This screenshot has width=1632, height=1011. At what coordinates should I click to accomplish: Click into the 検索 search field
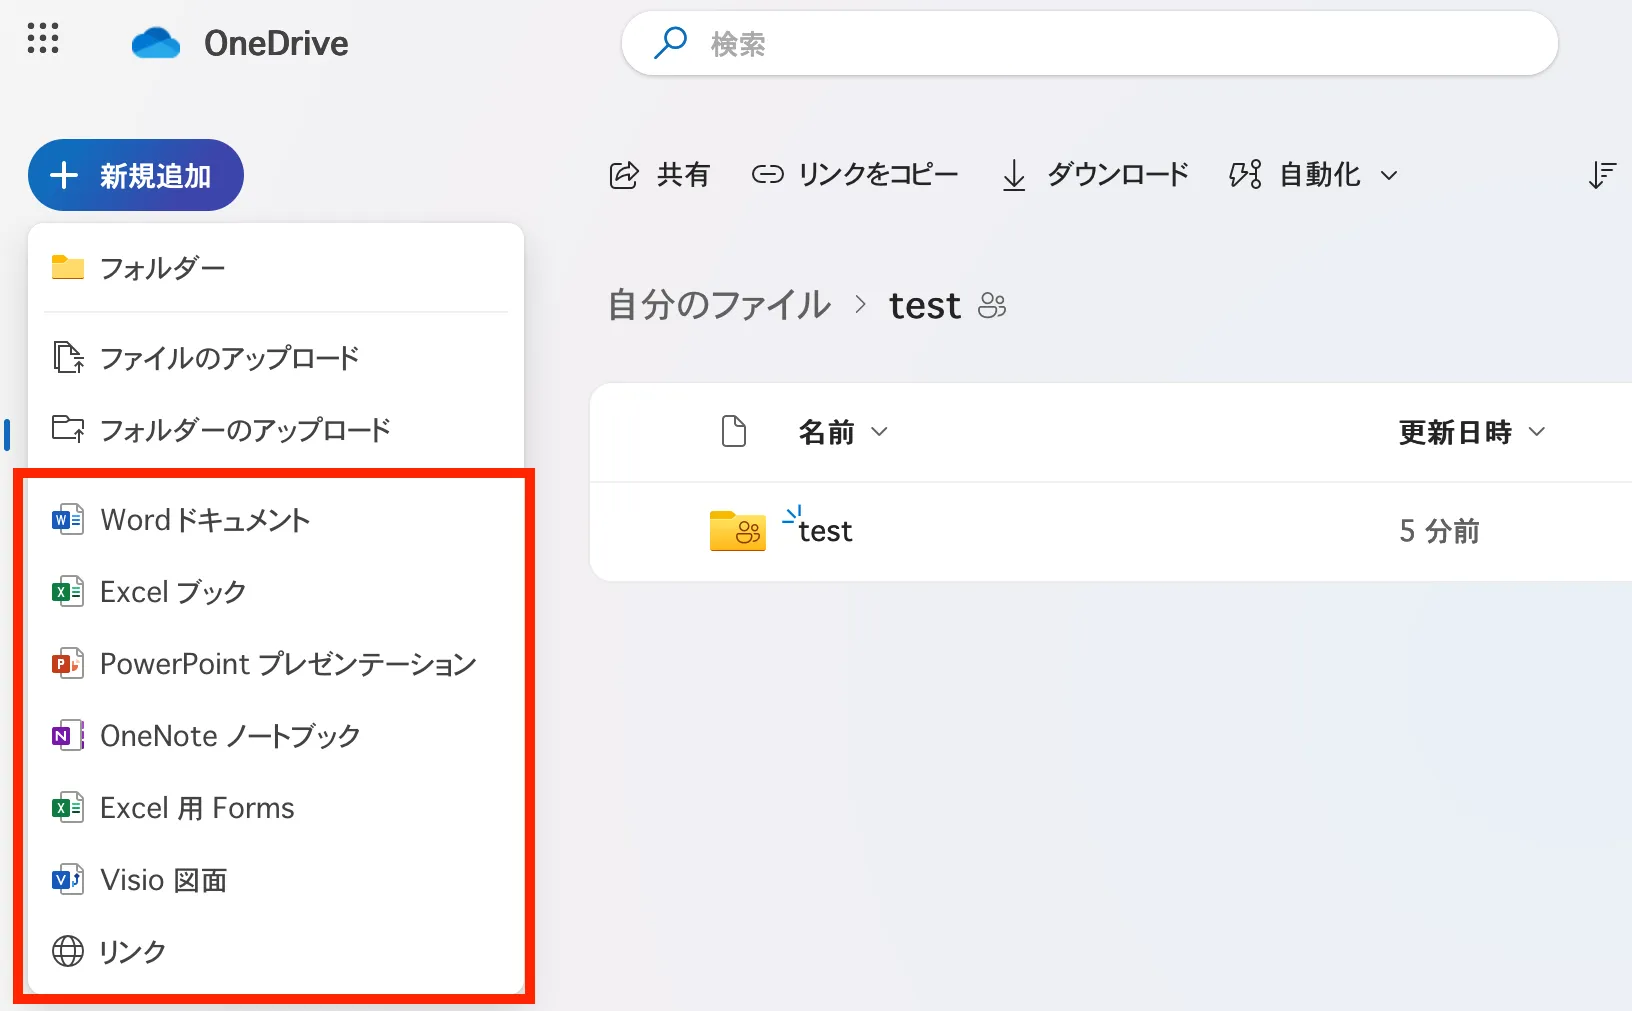pos(1100,43)
